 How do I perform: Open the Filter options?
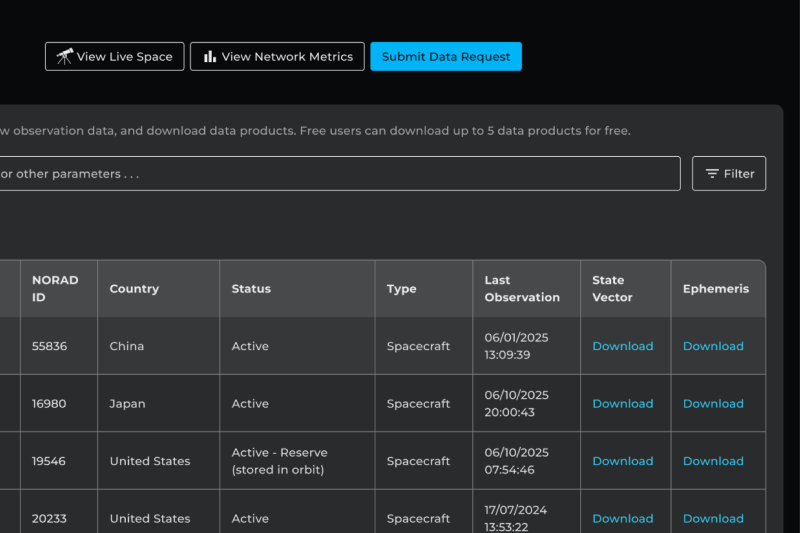tap(729, 174)
